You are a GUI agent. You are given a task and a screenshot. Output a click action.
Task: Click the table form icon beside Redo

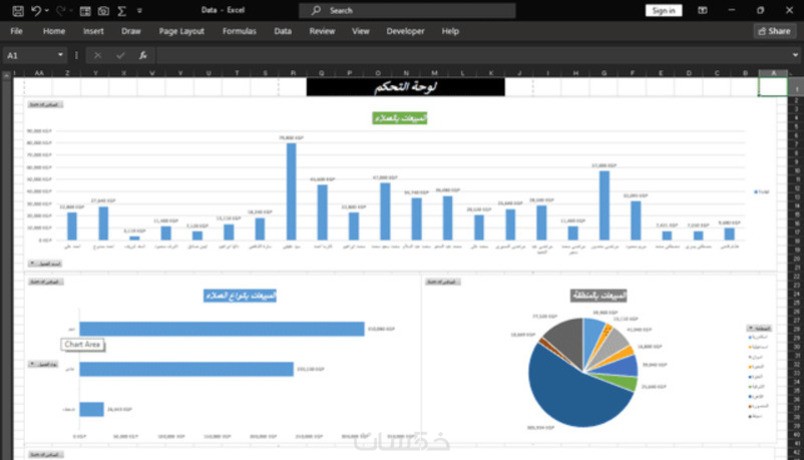pyautogui.click(x=85, y=11)
